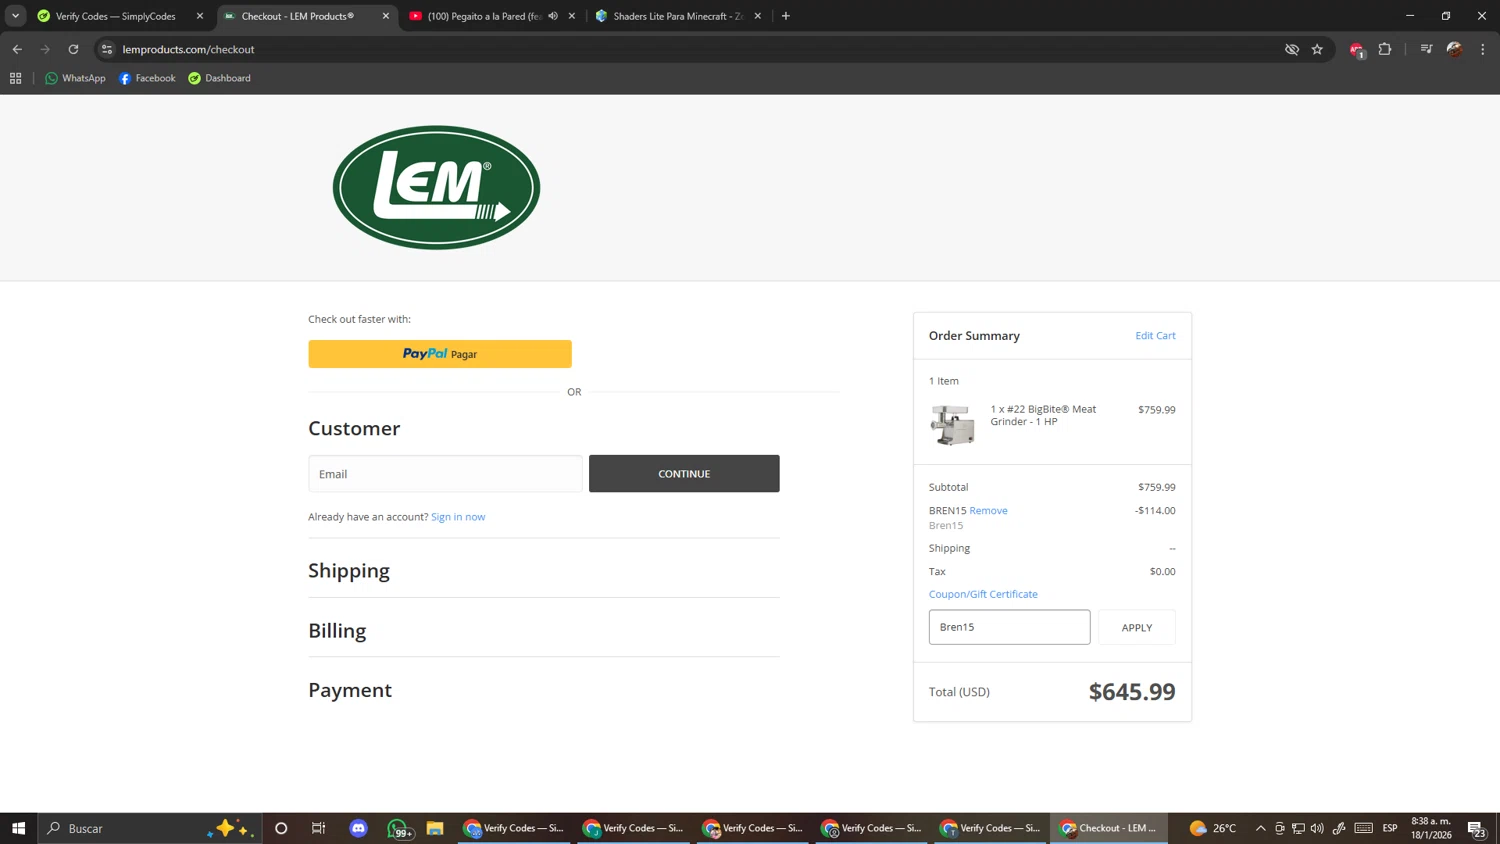Open Discord from the taskbar
The image size is (1500, 844).
(x=358, y=828)
